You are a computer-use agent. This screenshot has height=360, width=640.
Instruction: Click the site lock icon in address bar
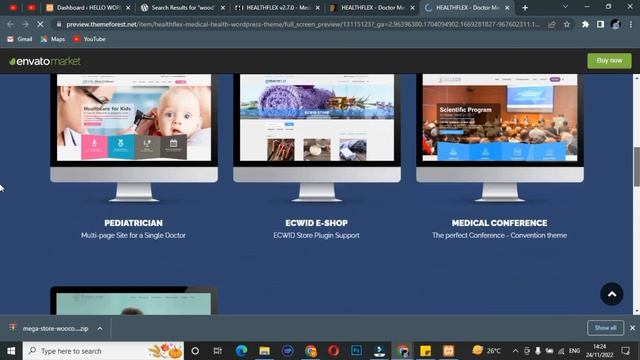pos(59,24)
